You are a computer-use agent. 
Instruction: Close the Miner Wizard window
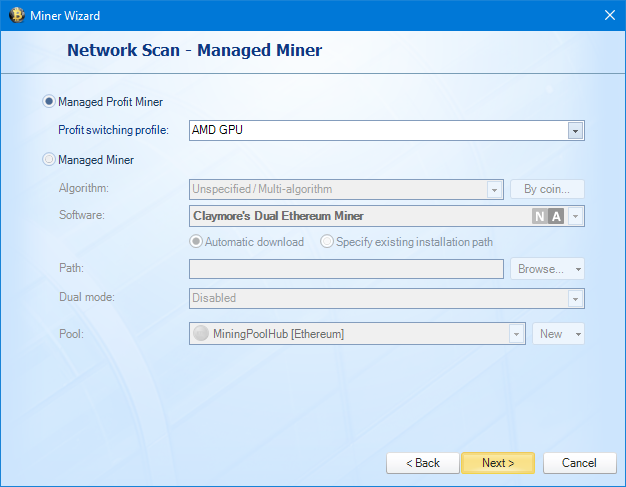(x=610, y=15)
